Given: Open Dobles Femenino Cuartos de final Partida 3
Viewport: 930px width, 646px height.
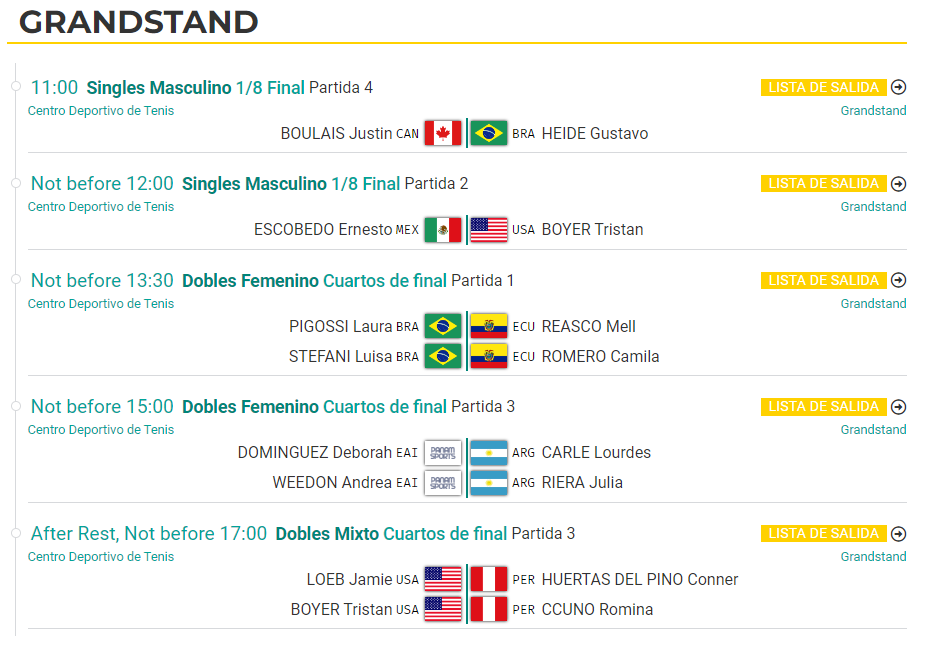Looking at the screenshot, I should [x=348, y=407].
